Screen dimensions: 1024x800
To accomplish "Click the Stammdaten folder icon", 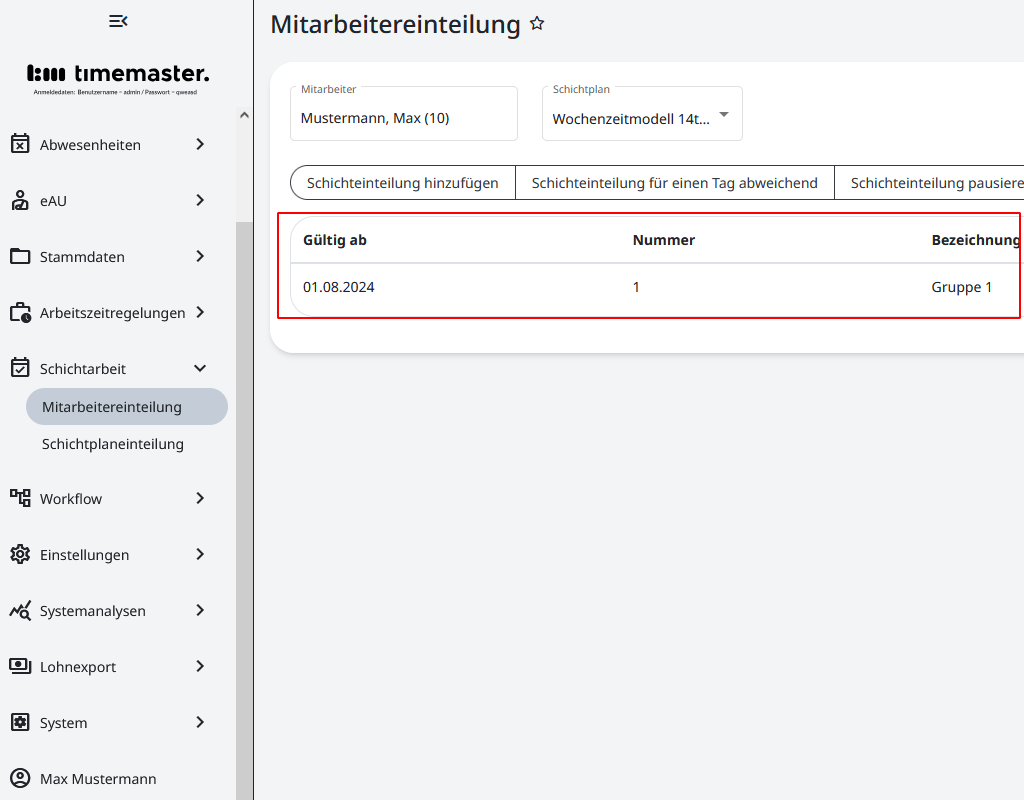I will coord(20,256).
